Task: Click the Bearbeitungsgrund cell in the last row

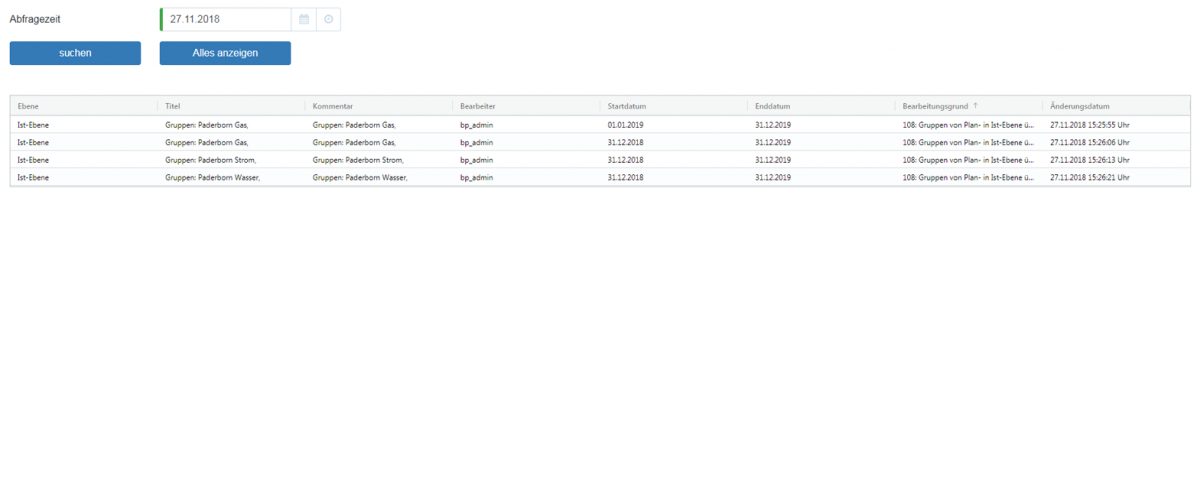Action: tap(967, 177)
